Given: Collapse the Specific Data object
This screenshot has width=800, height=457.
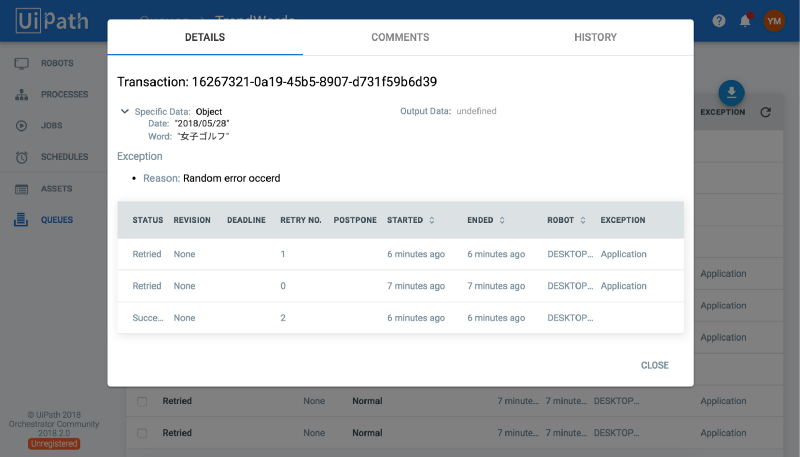Looking at the screenshot, I should click(x=124, y=111).
